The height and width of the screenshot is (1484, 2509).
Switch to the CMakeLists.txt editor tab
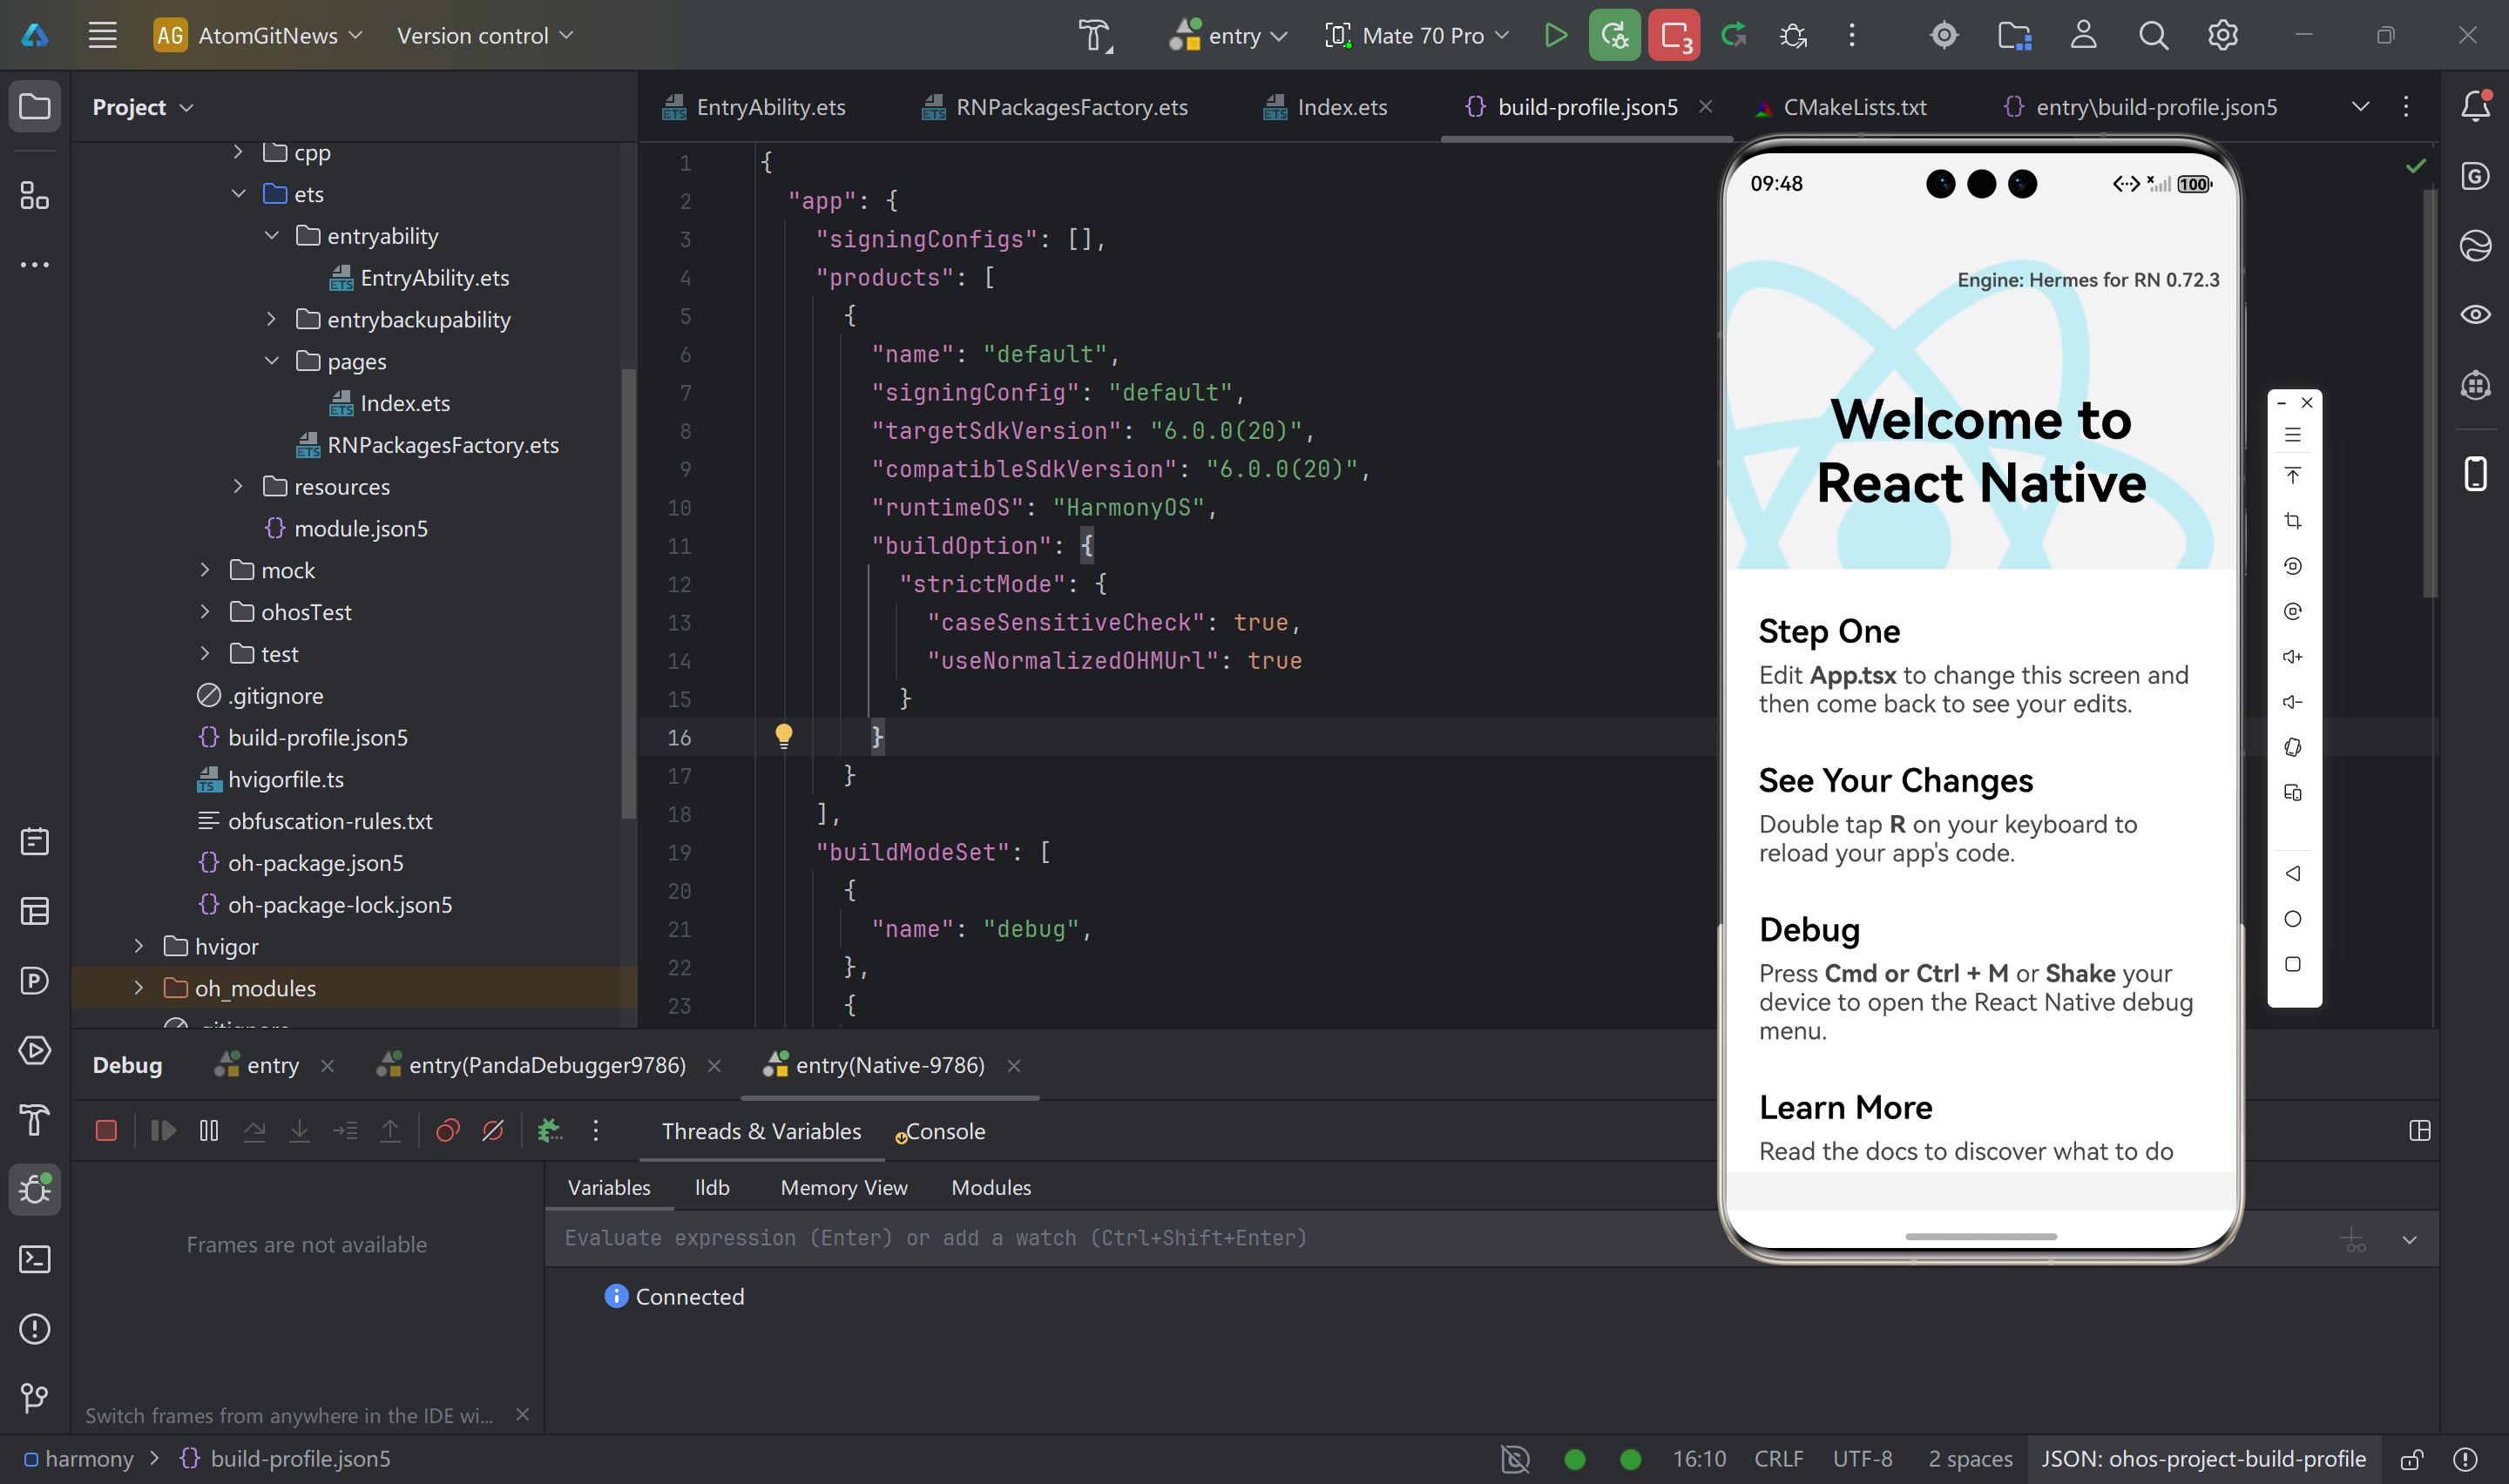point(1853,107)
